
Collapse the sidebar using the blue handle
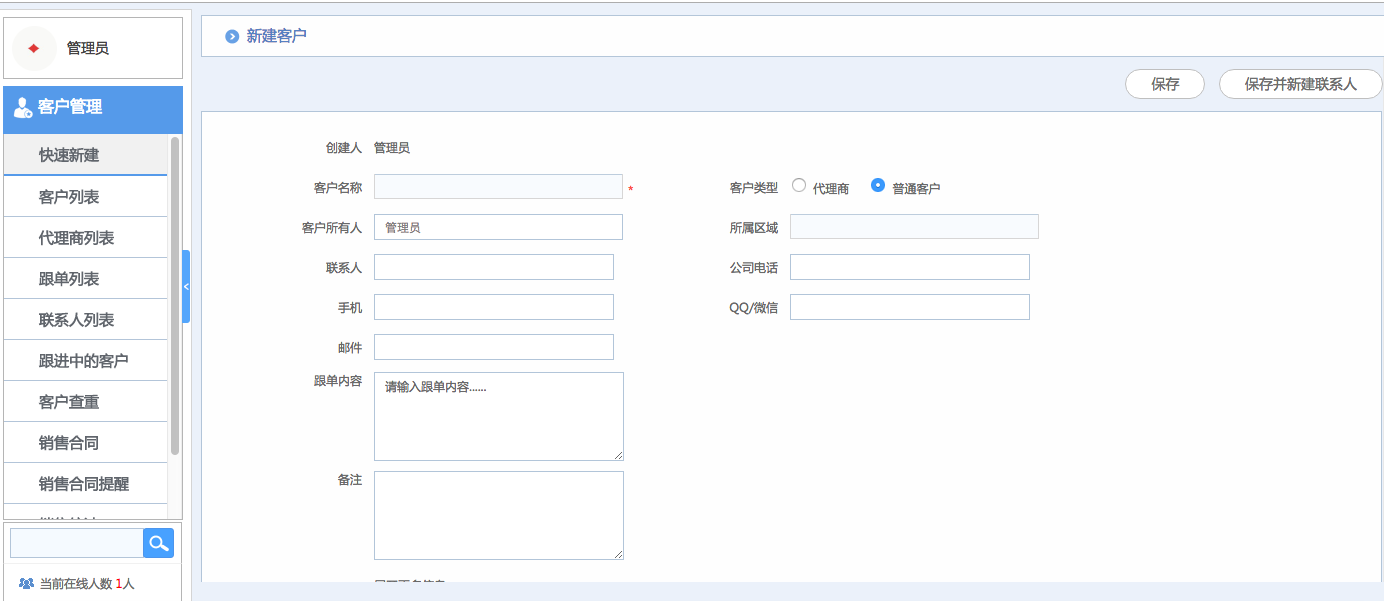[x=186, y=286]
